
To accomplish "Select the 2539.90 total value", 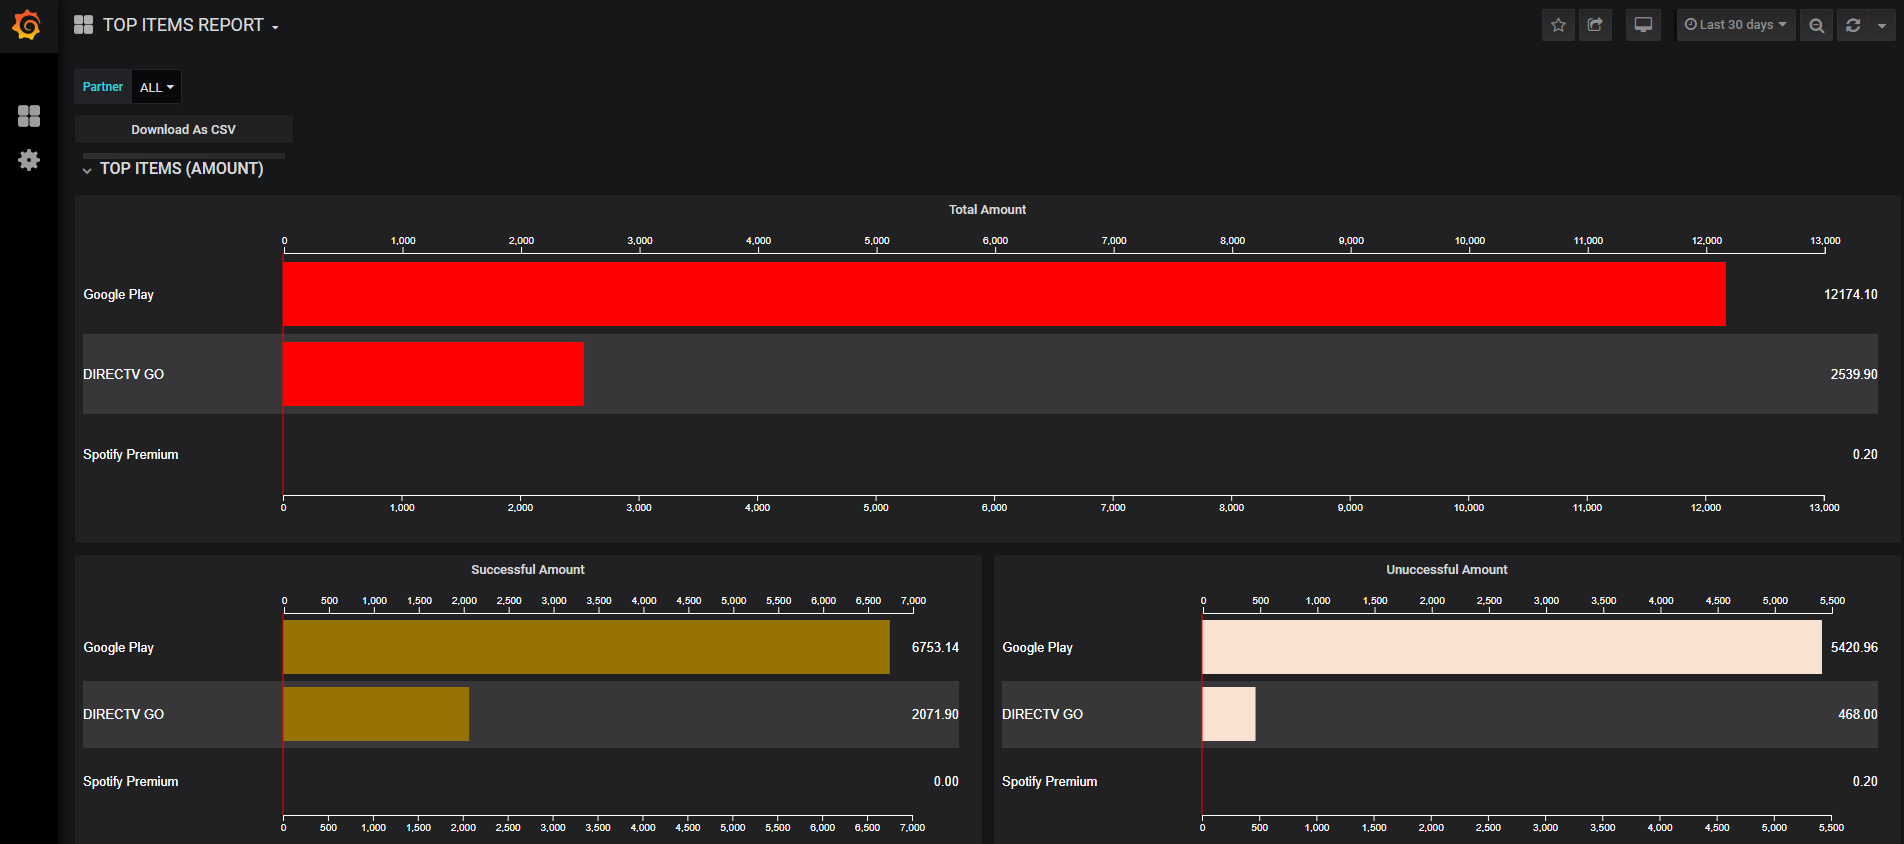I will [x=1854, y=374].
